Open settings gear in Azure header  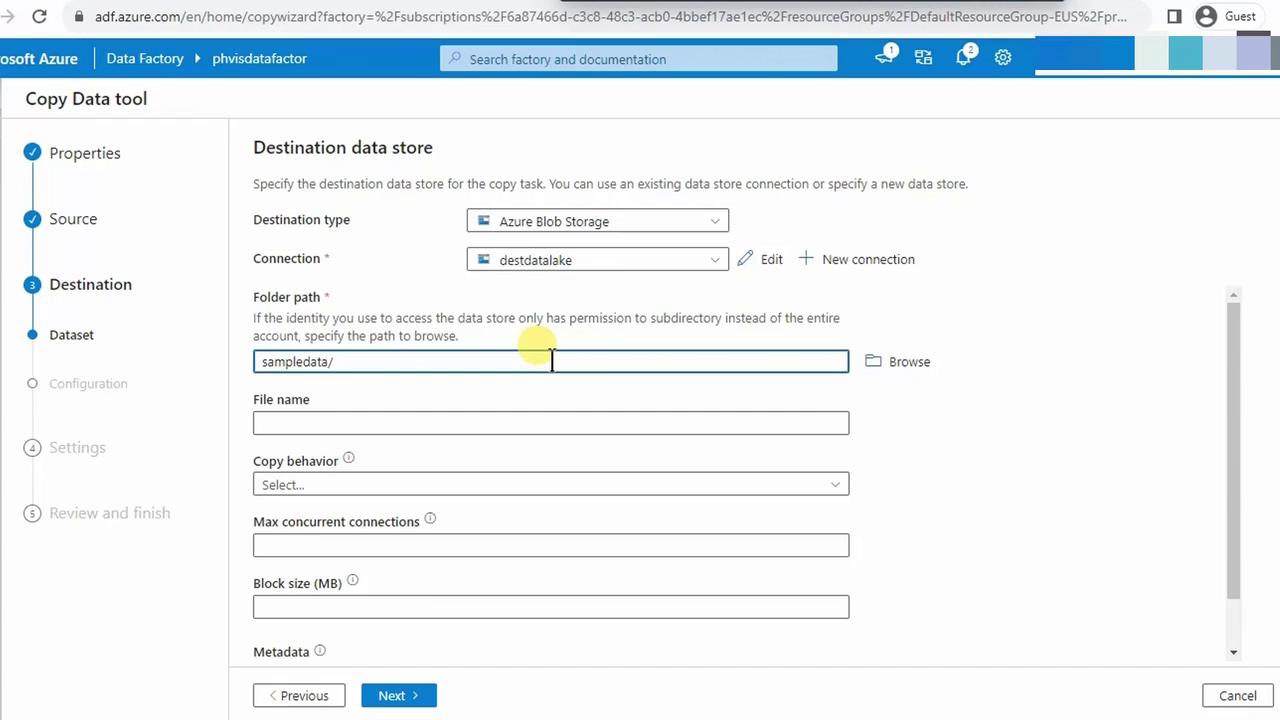[x=1003, y=58]
